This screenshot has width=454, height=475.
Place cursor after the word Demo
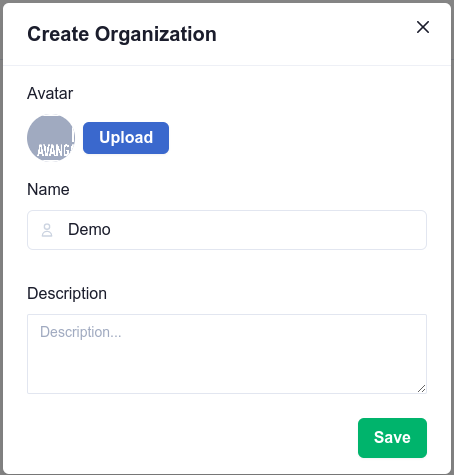[111, 230]
